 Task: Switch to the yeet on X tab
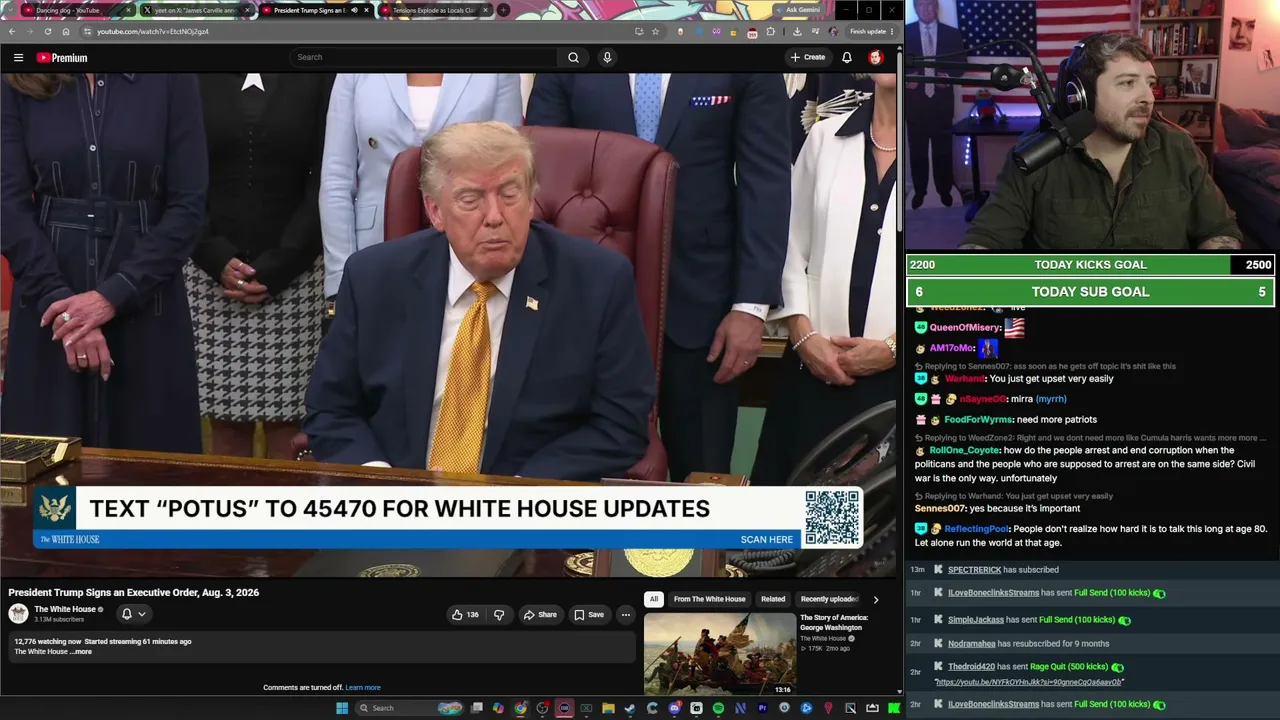coord(195,10)
